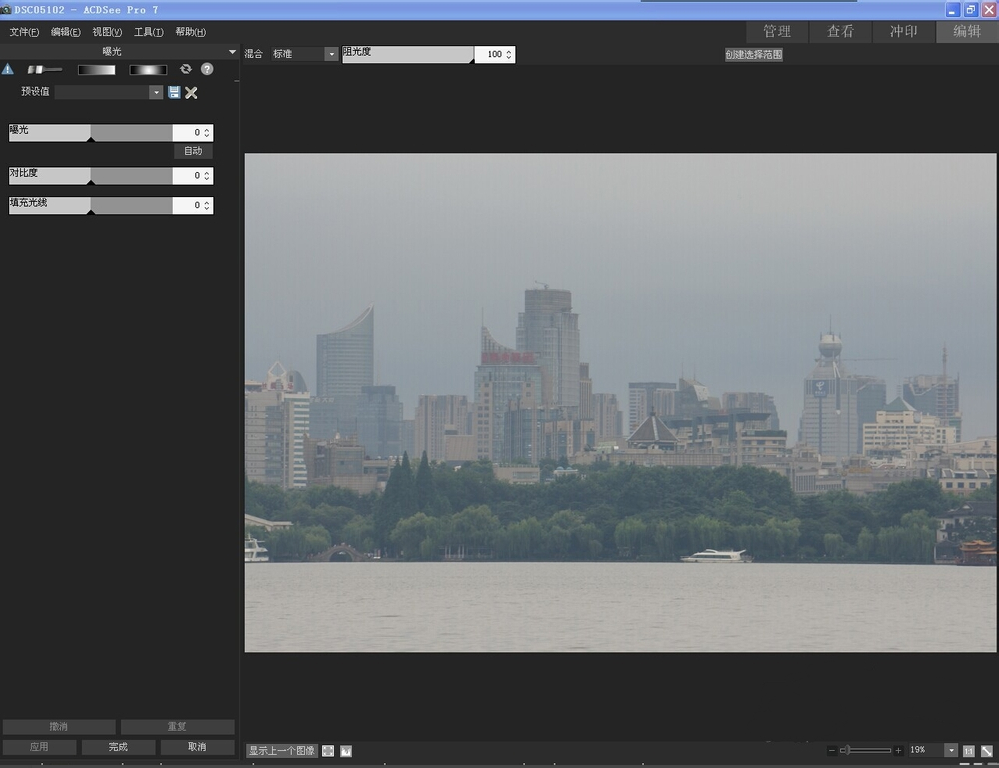Click the 对比度 contrast slider
The height and width of the screenshot is (768, 999).
click(x=91, y=176)
